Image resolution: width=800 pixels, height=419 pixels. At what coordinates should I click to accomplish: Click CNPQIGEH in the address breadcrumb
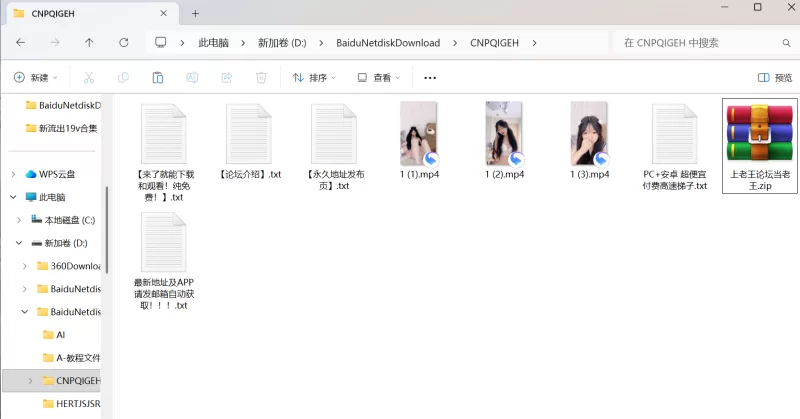point(494,43)
